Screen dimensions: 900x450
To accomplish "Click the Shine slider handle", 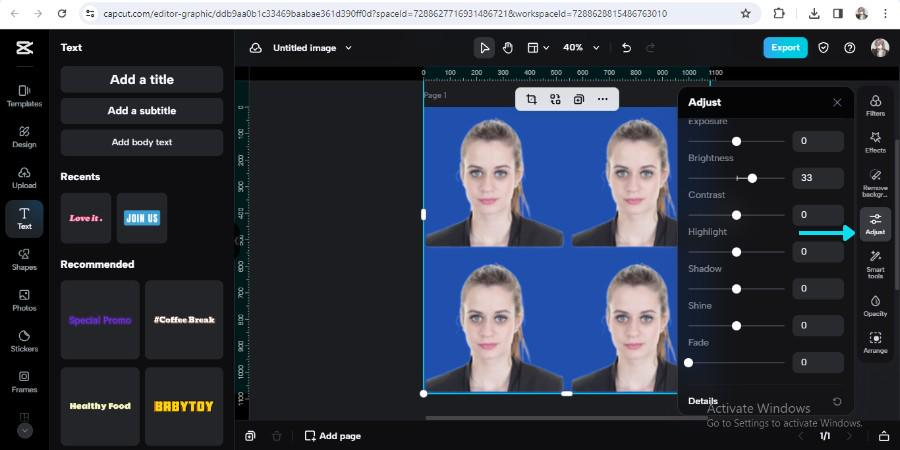I will point(736,326).
